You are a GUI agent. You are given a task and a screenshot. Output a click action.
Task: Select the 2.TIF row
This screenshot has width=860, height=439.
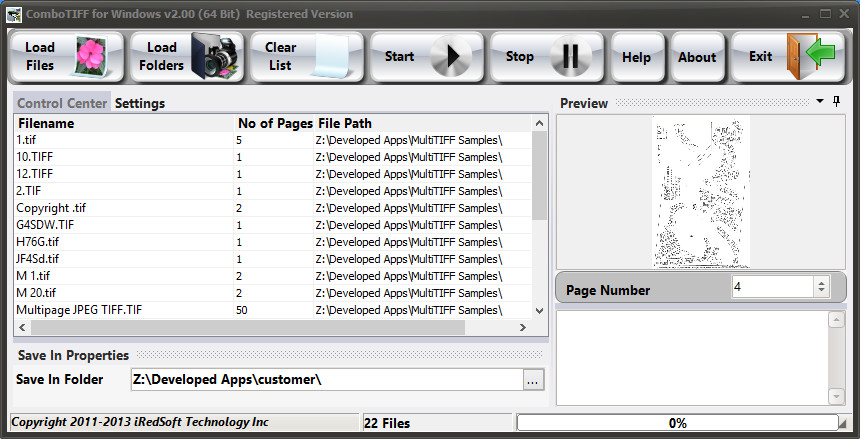(273, 192)
